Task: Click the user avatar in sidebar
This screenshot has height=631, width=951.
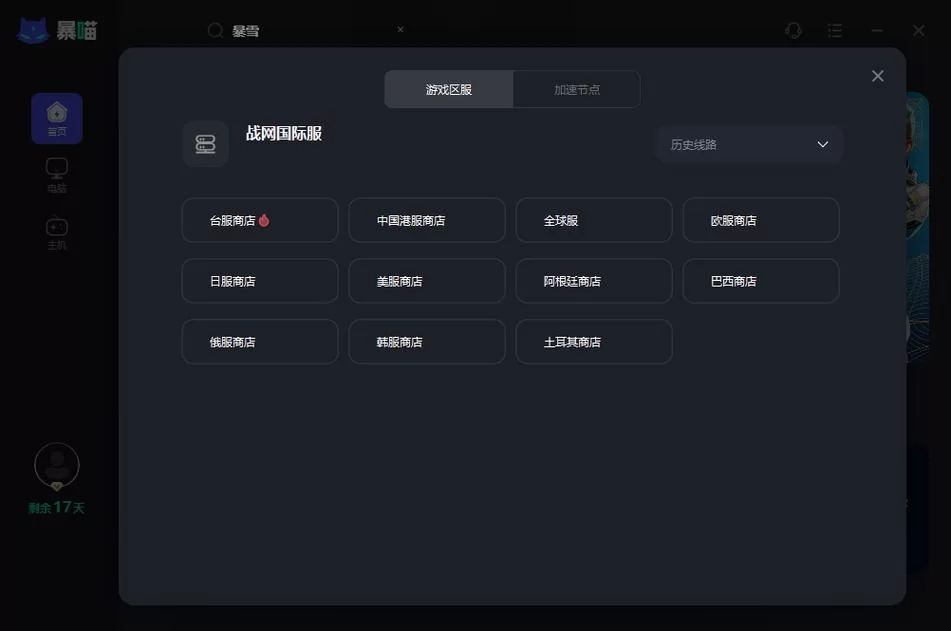Action: coord(56,466)
